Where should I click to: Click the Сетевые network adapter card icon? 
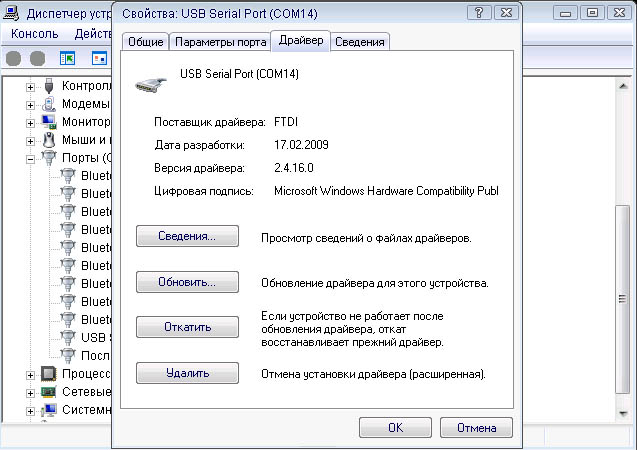click(x=50, y=392)
